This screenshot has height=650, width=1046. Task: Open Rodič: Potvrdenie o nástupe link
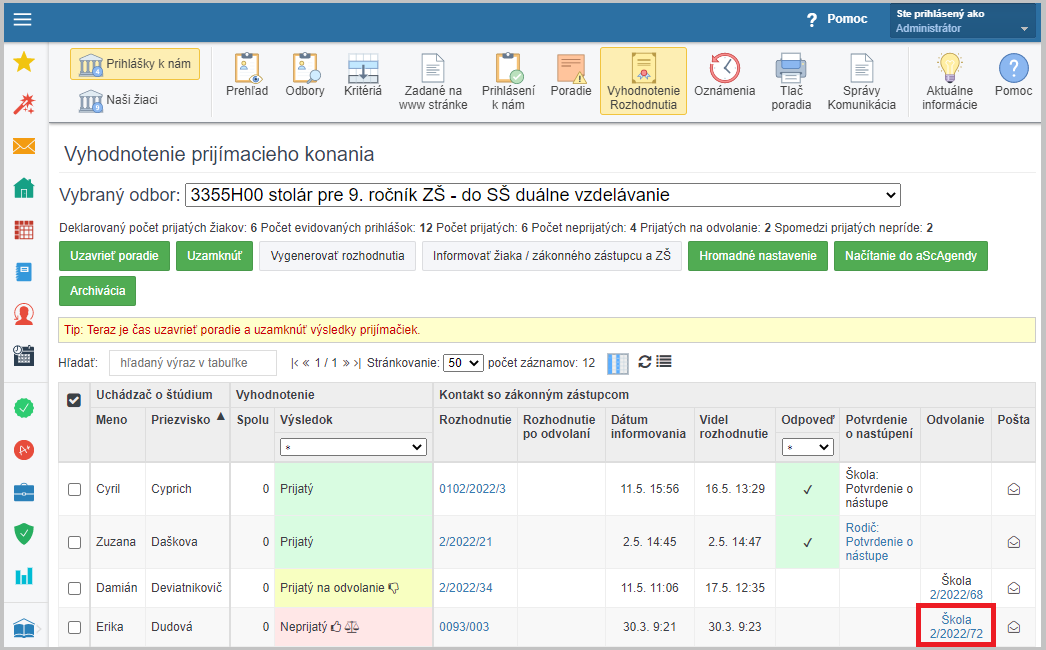point(879,542)
